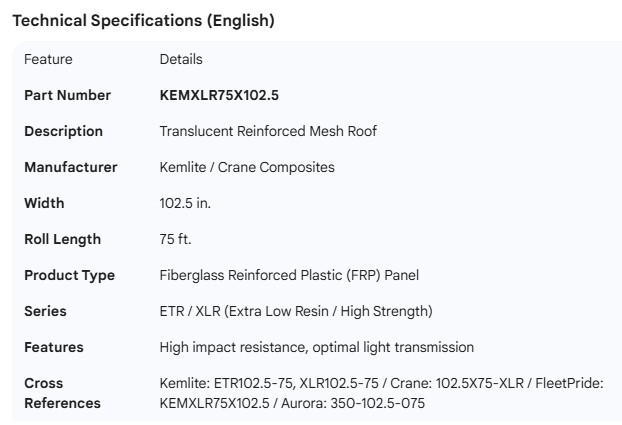
Task: Select the Manufacturer row label
Action: [x=71, y=167]
